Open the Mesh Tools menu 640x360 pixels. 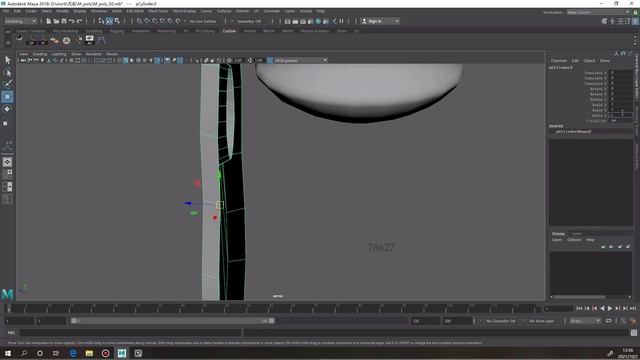(158, 11)
